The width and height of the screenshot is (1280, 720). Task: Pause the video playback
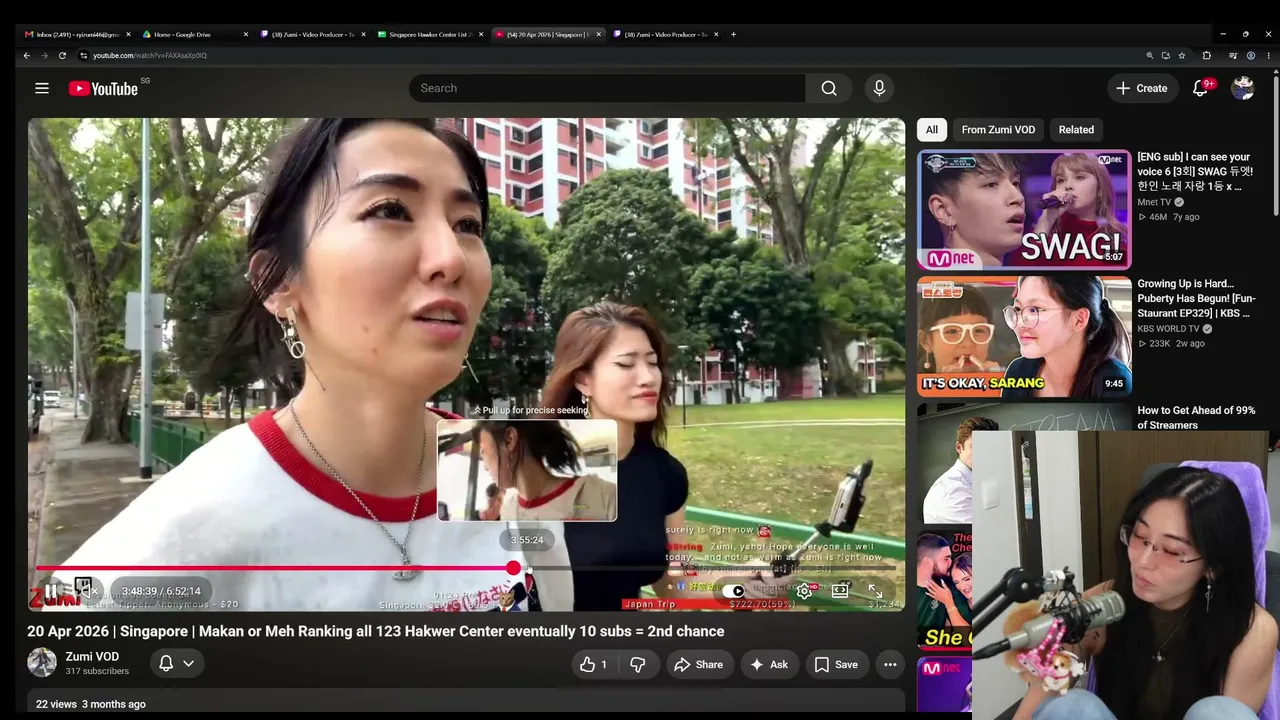click(51, 591)
